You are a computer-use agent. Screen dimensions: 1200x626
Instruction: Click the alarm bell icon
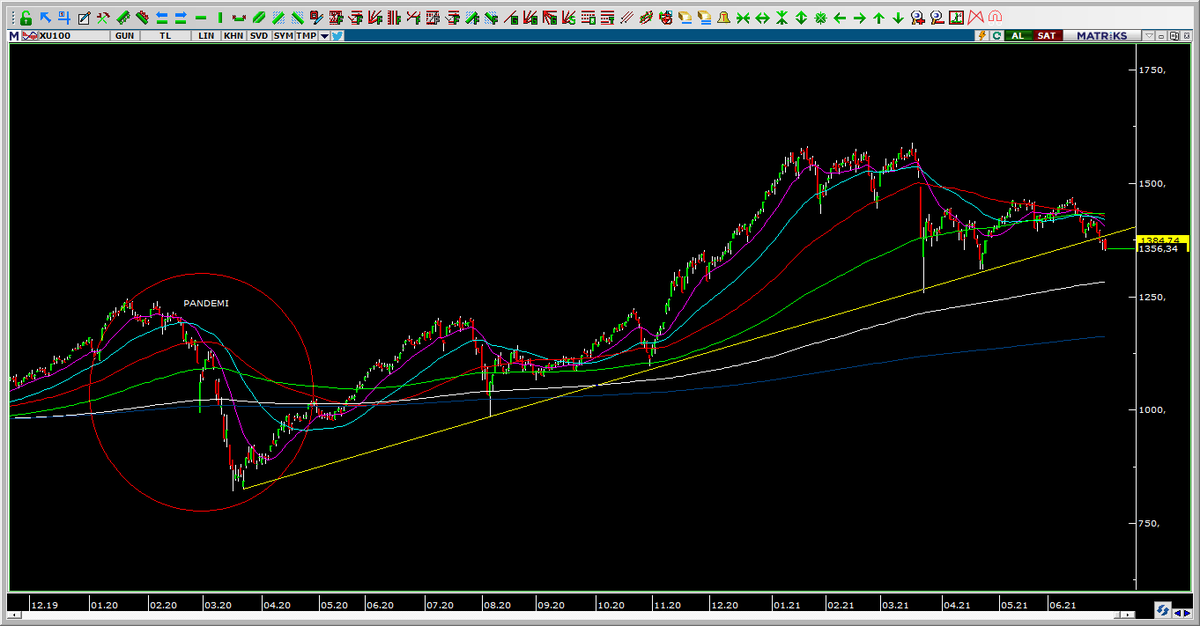tap(723, 16)
